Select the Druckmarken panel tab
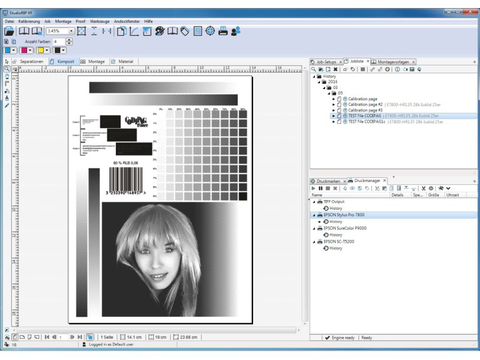Image resolution: width=480 pixels, height=360 pixels. [x=328, y=181]
